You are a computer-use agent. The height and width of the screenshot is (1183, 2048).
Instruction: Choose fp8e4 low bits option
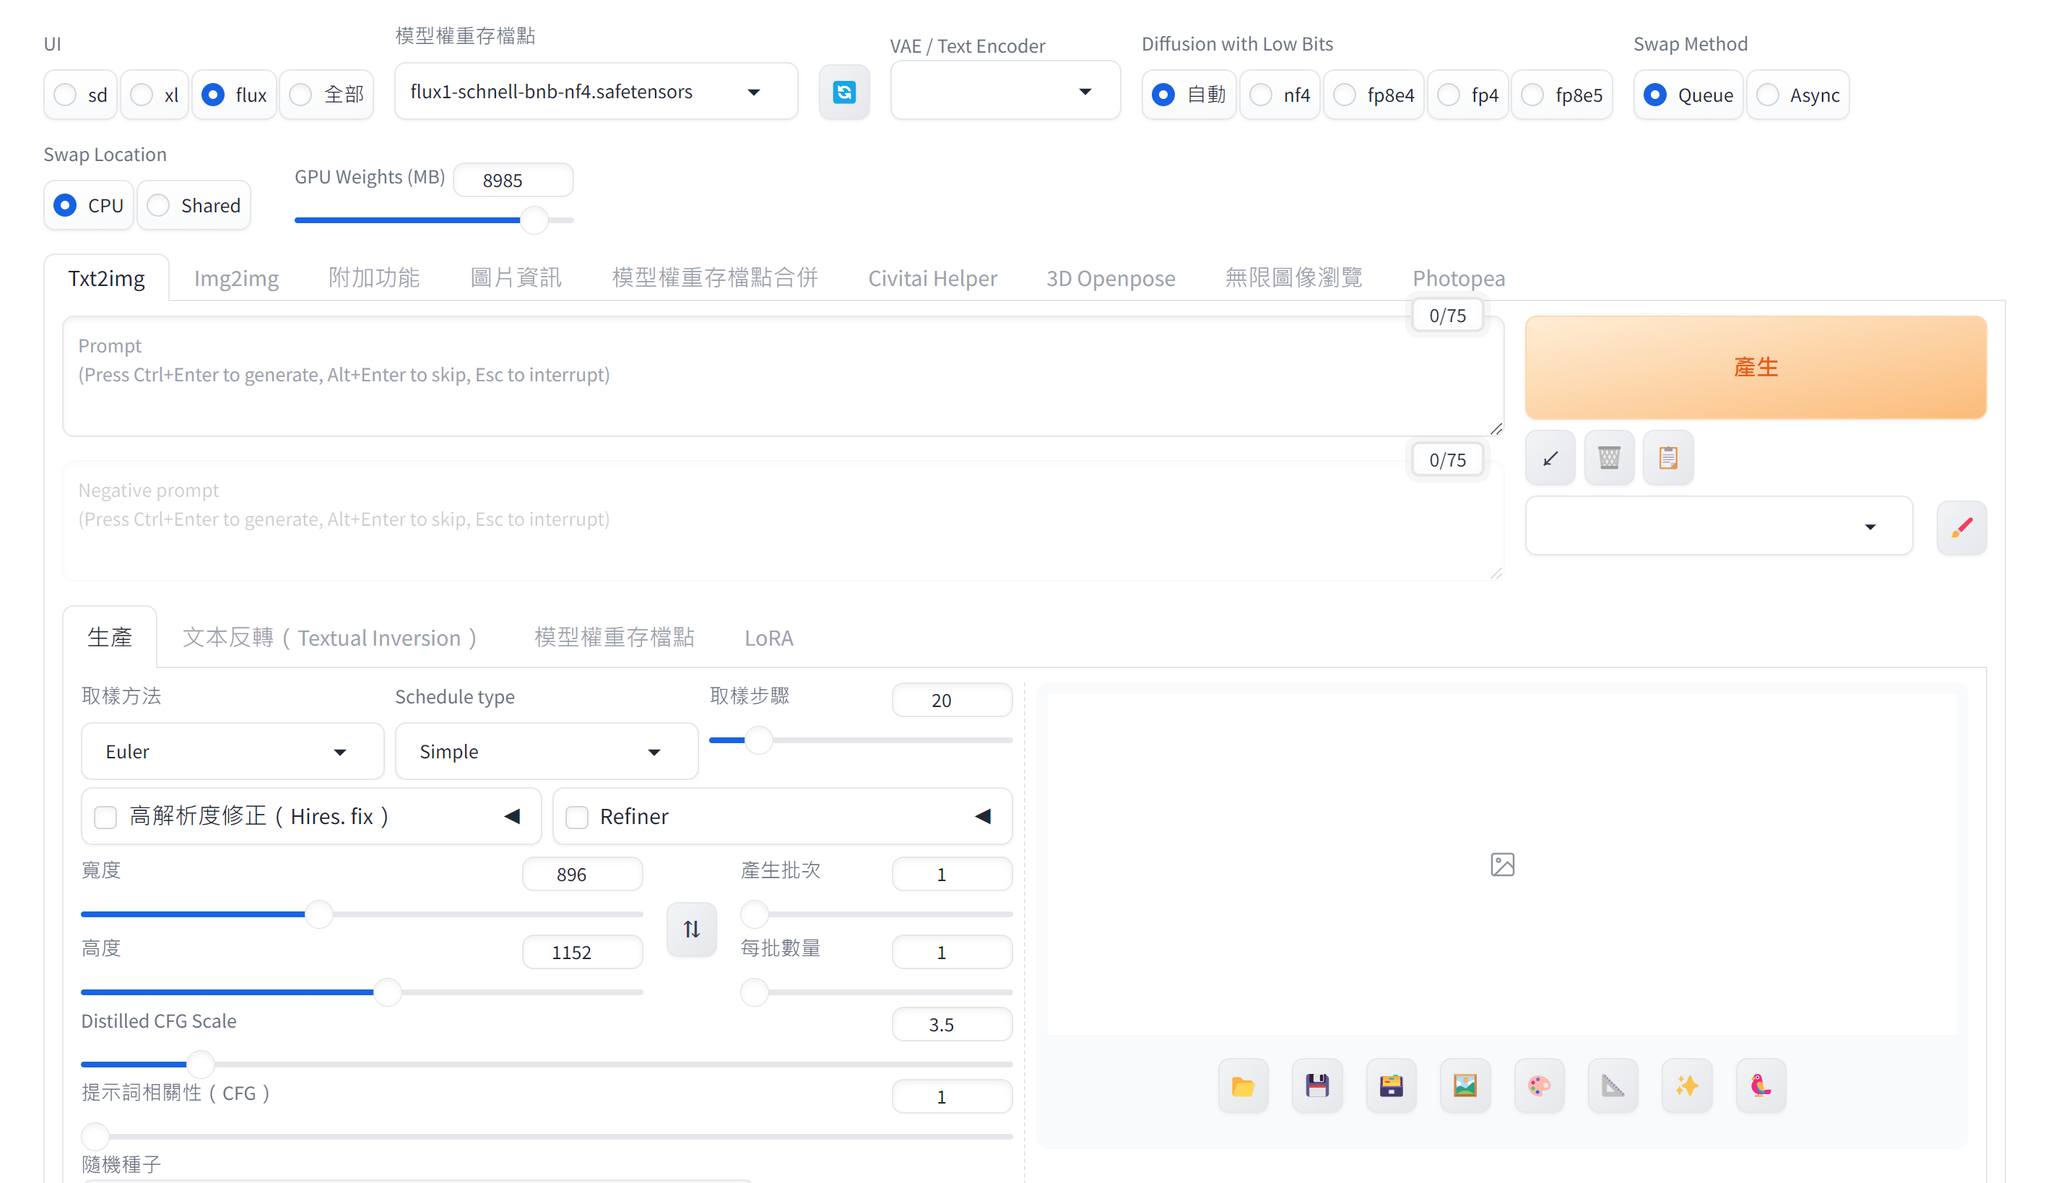click(1374, 95)
